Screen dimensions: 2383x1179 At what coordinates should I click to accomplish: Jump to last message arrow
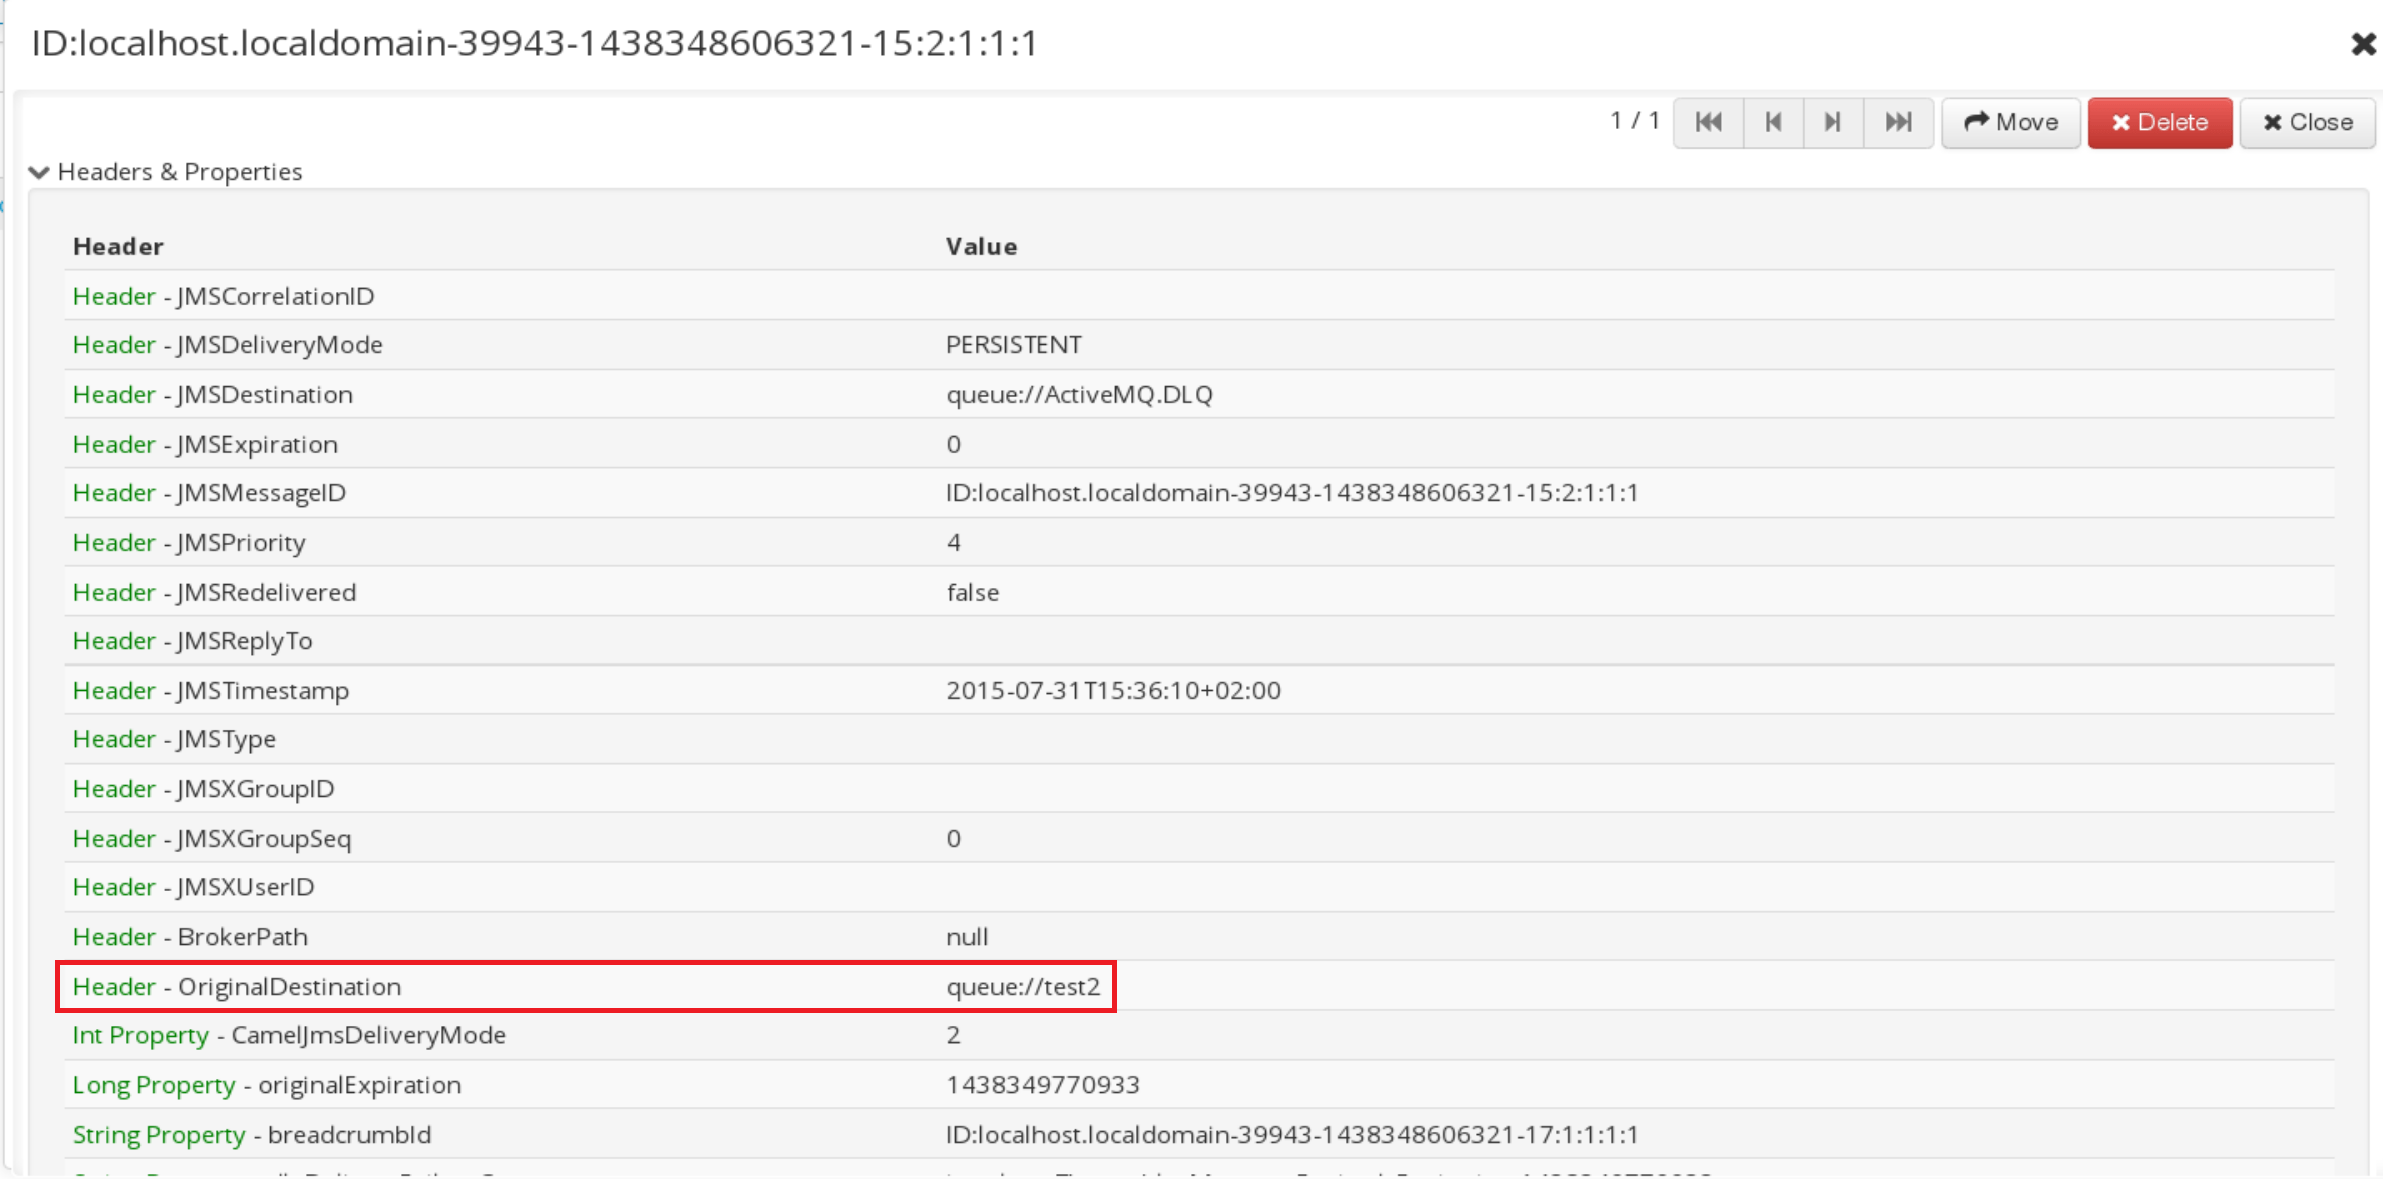click(1897, 122)
